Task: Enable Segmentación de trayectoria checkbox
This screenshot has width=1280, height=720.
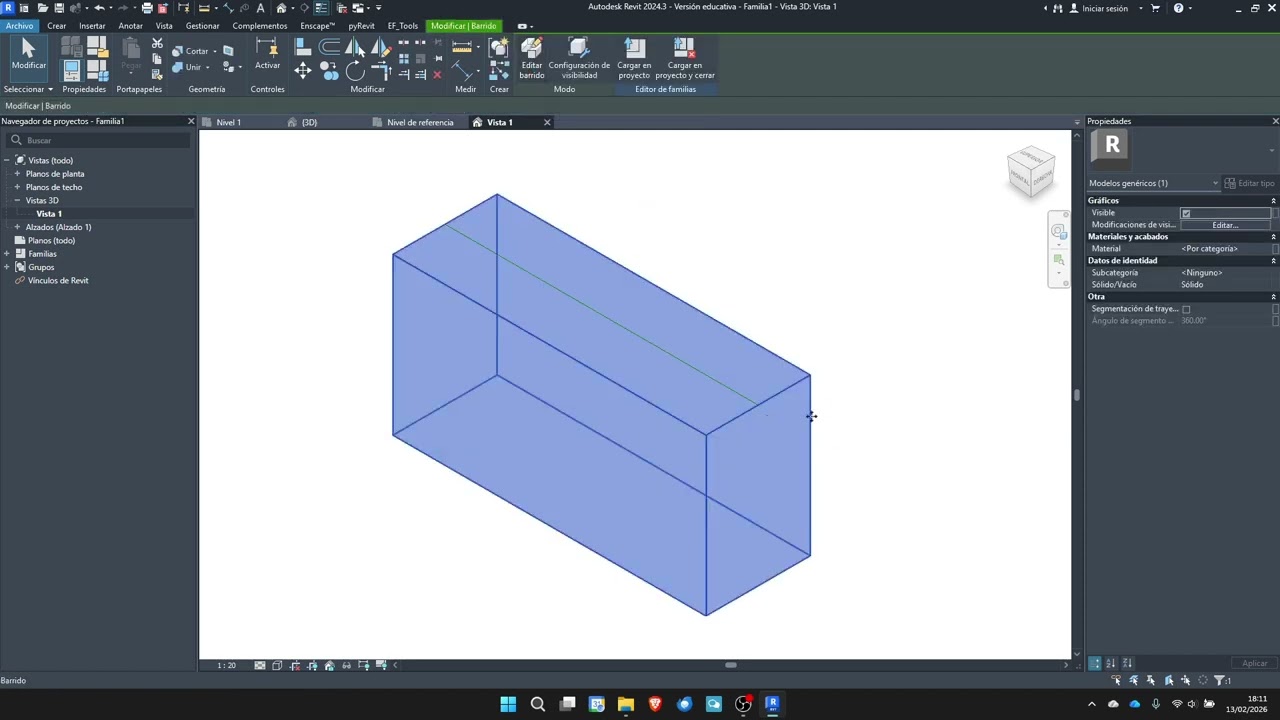Action: coord(1186,309)
